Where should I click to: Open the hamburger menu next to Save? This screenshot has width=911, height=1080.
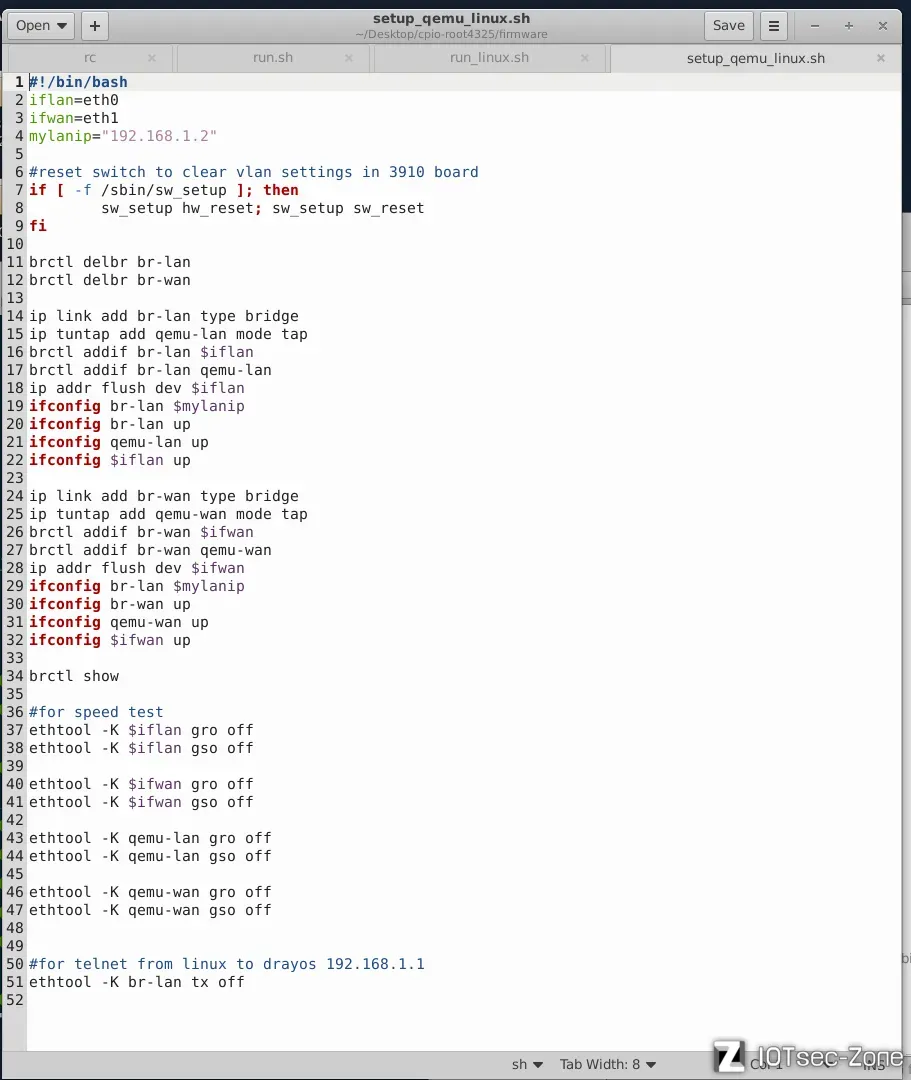773,26
